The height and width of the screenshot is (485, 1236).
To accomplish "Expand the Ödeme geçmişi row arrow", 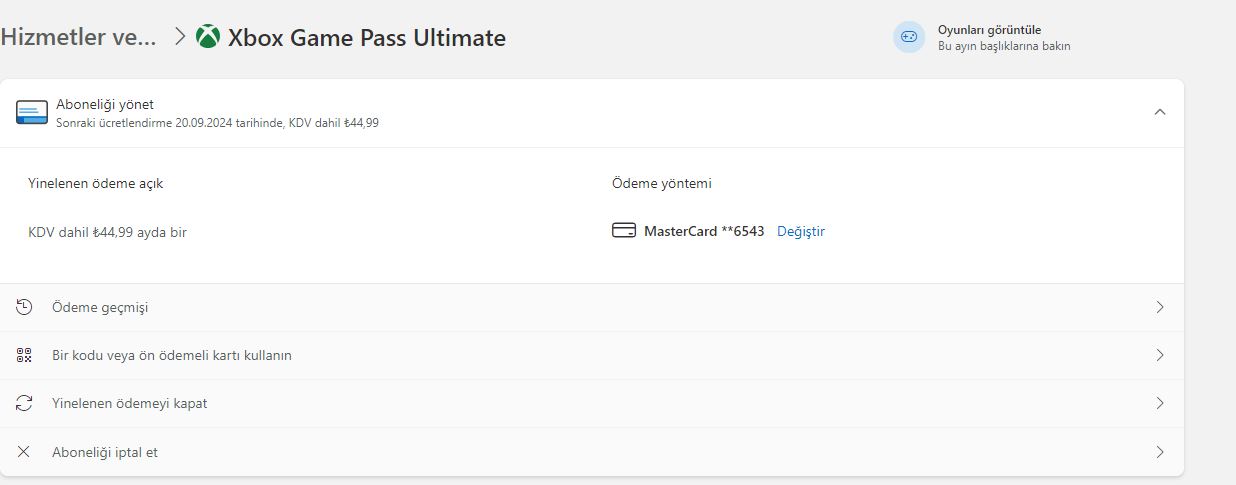I will 1160,307.
